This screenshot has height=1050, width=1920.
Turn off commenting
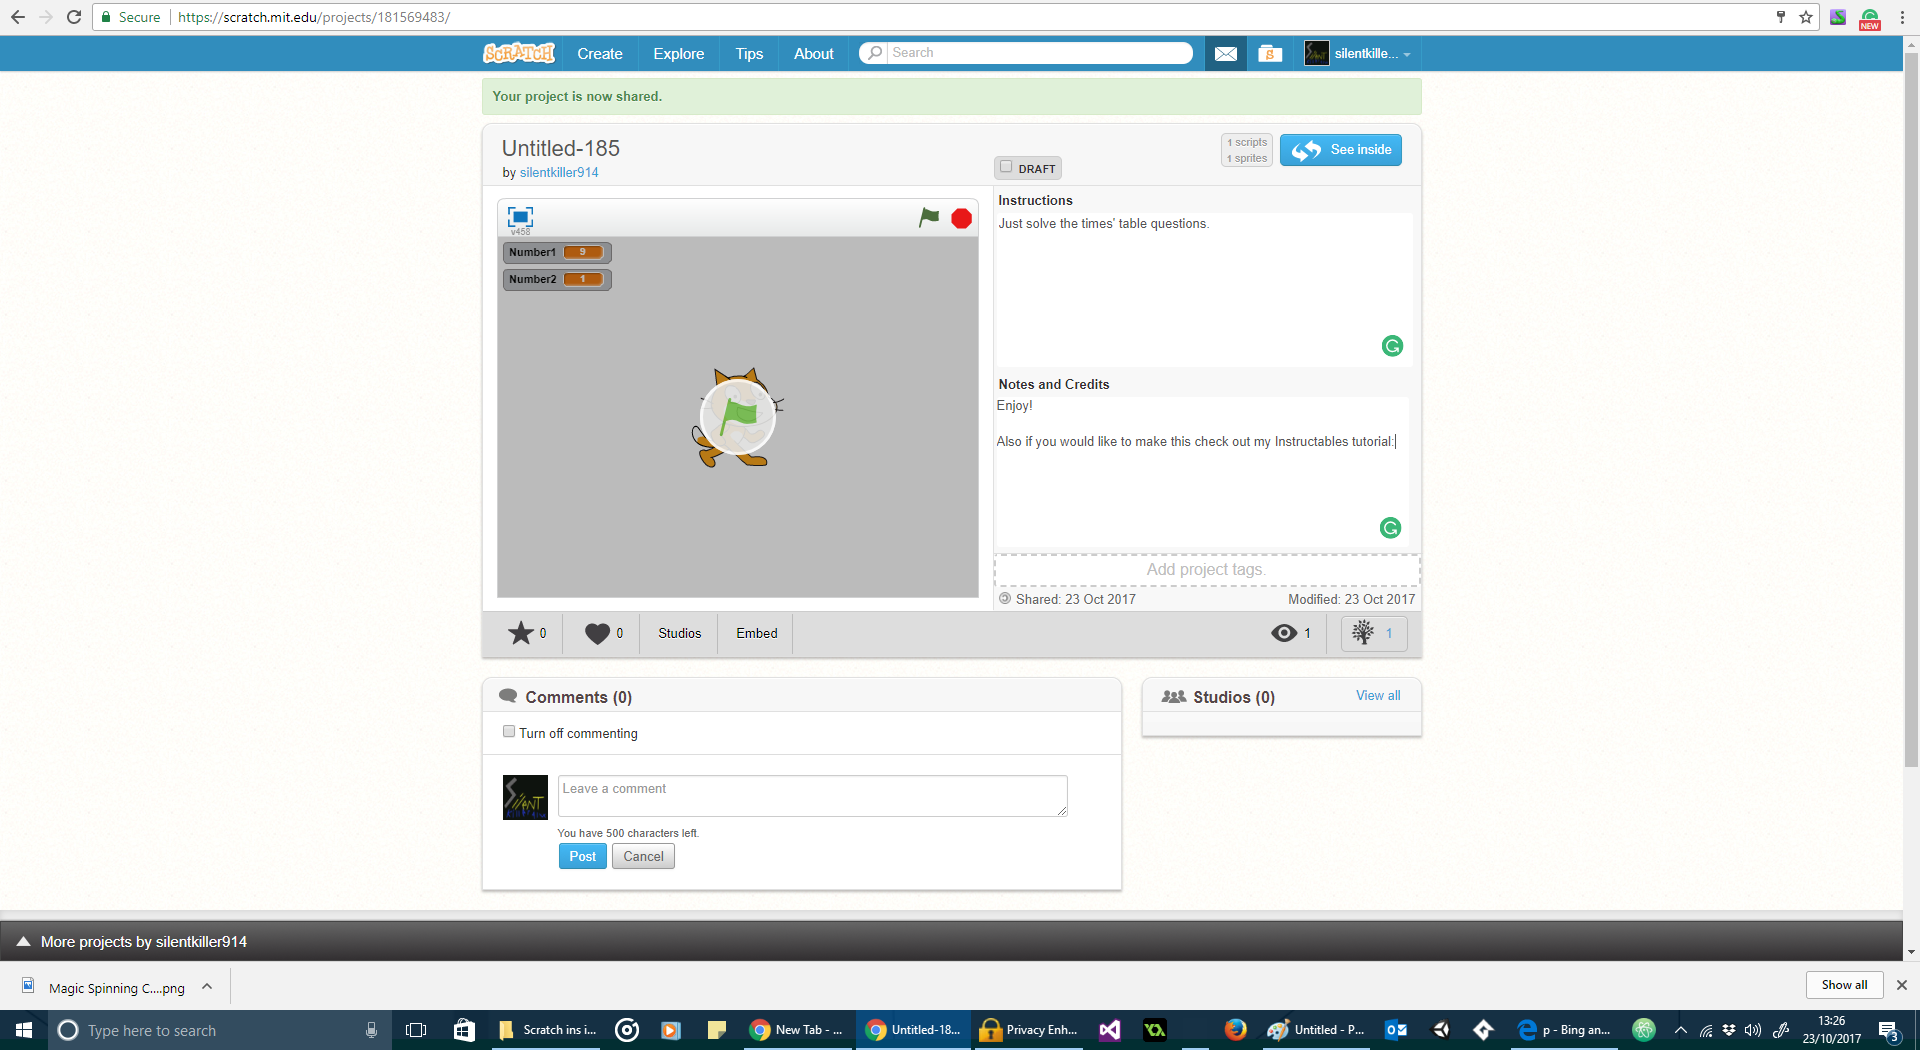[x=509, y=731]
